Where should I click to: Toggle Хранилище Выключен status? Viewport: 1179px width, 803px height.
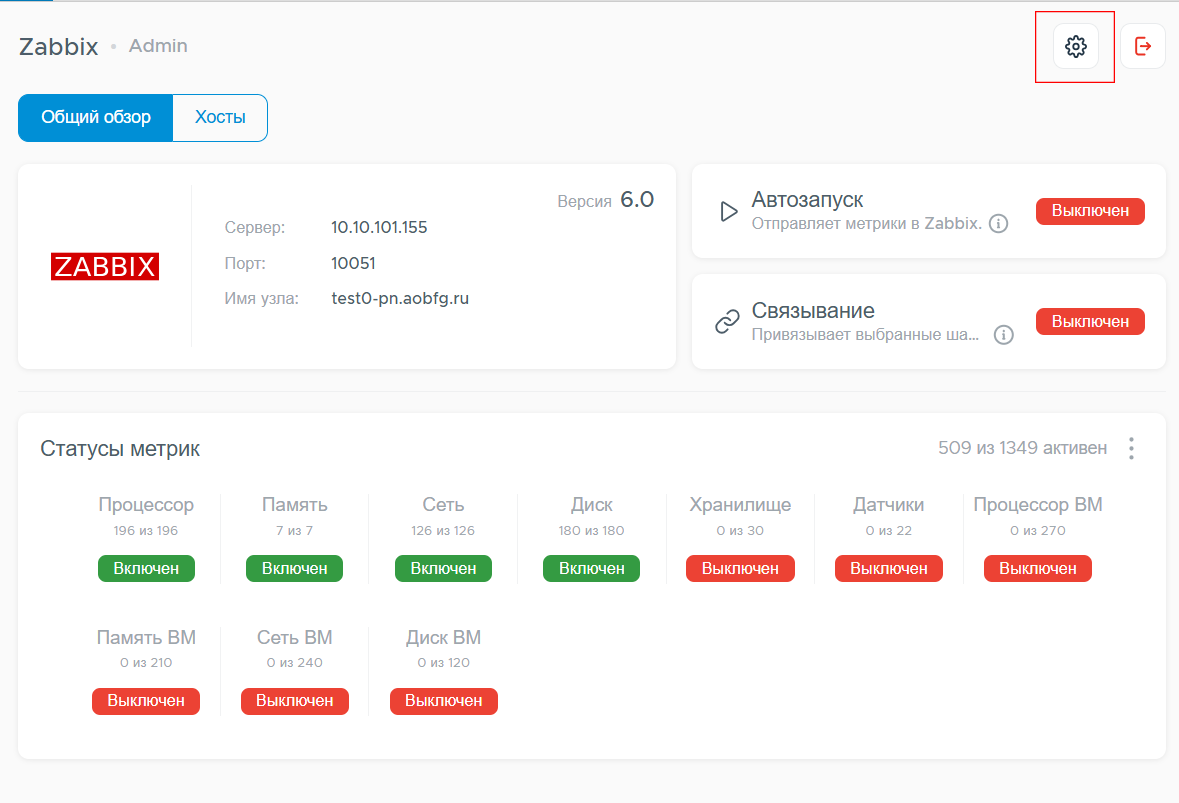pos(740,568)
